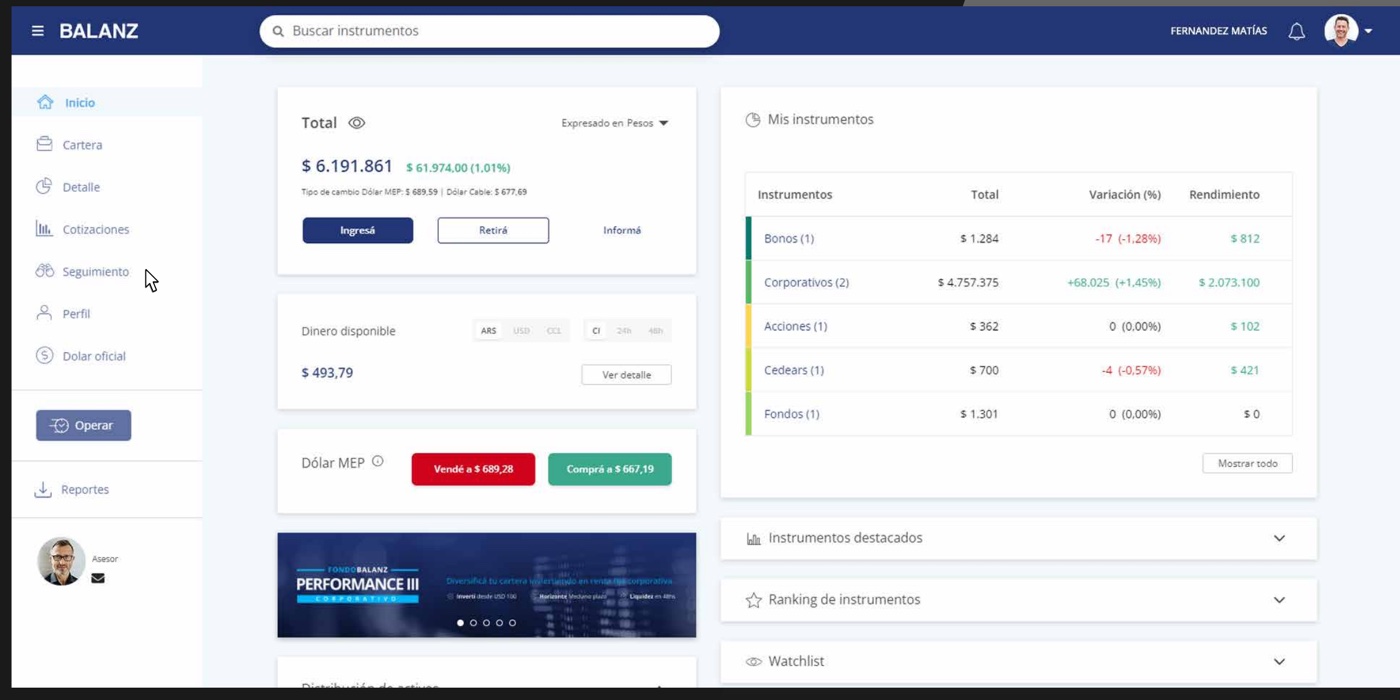The width and height of the screenshot is (1400, 700).
Task: Select 48h settlement toggle
Action: click(x=655, y=331)
